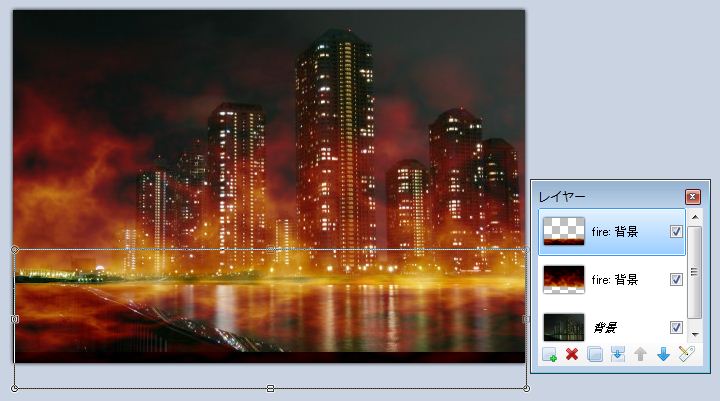Screen dimensions: 720x401
Task: Select the italic 背景 layer name
Action: coord(605,328)
